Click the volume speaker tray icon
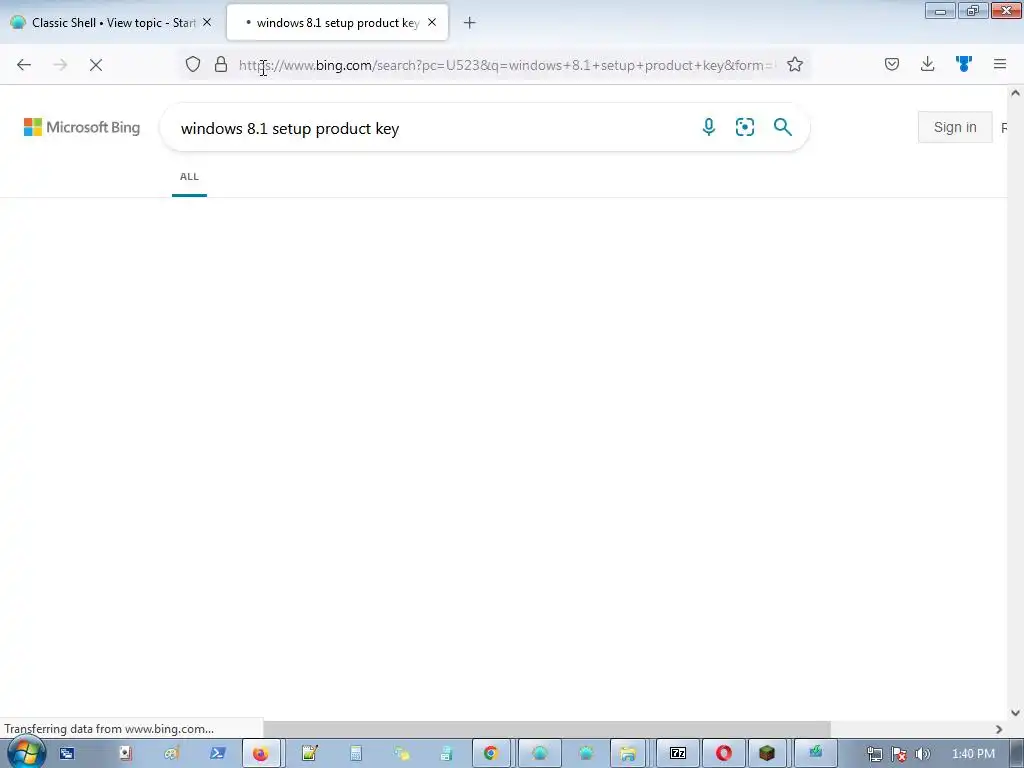1024x768 pixels. (922, 754)
